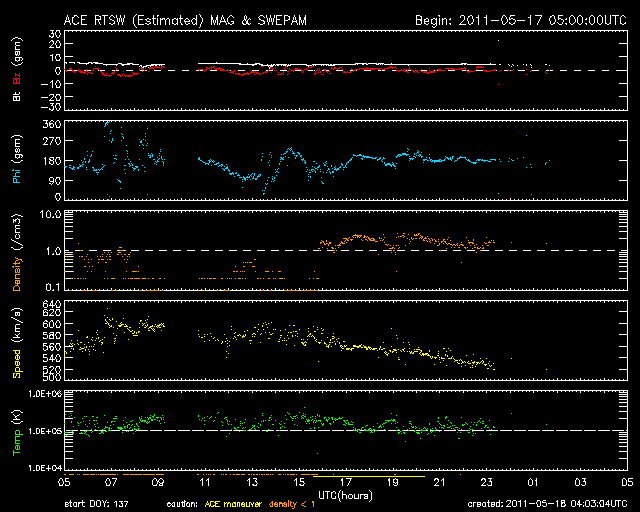
Task: Click the '270' tick on Phi axis
Action: [52, 141]
